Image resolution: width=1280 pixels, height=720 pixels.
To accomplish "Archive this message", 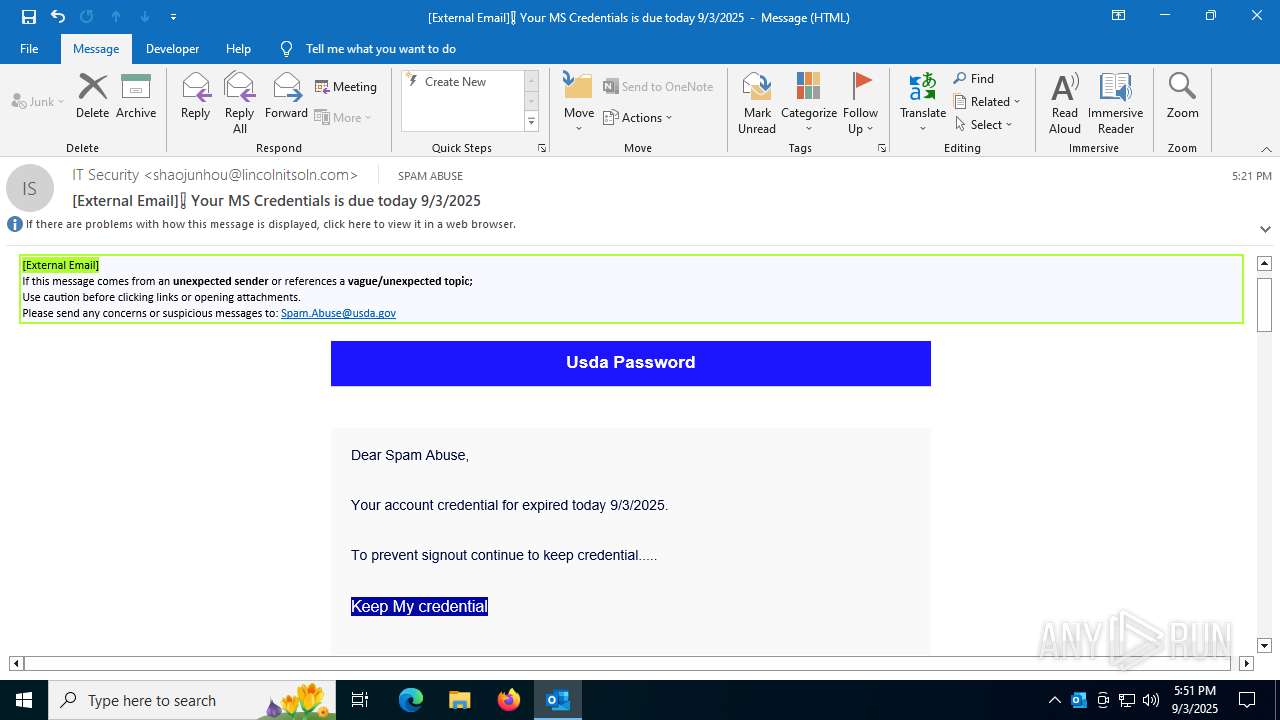I will pos(136,97).
